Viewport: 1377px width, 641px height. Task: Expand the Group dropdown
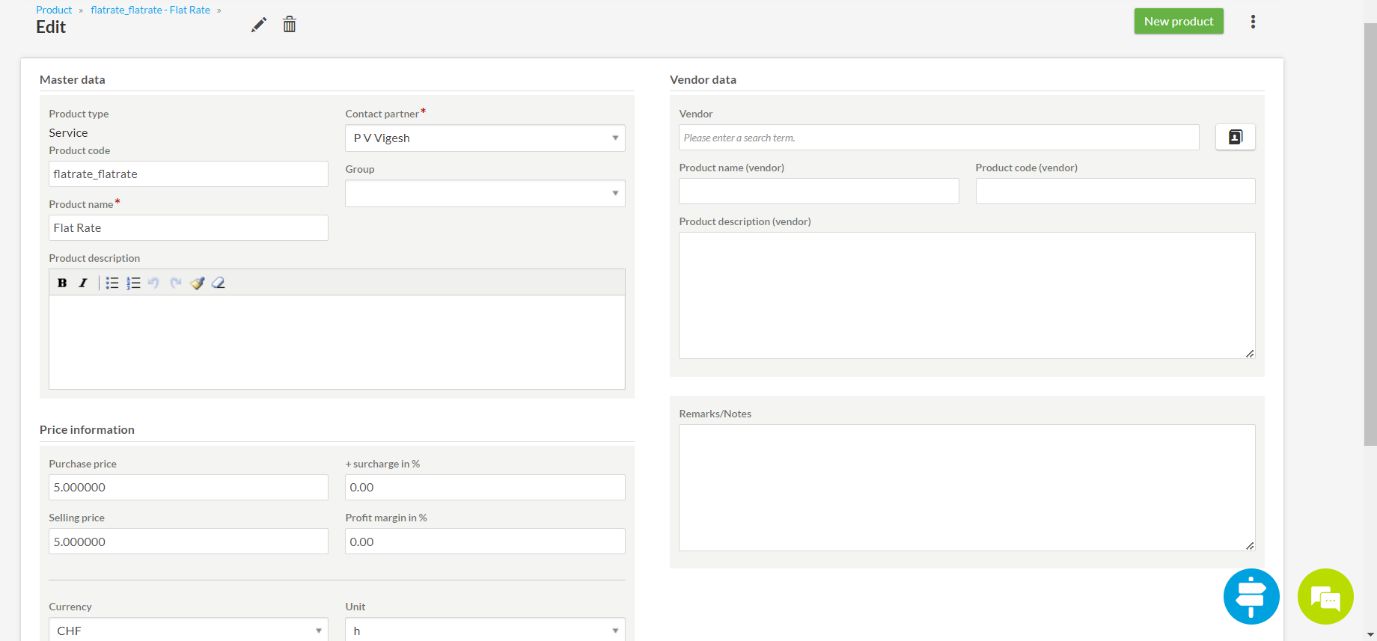coord(485,193)
